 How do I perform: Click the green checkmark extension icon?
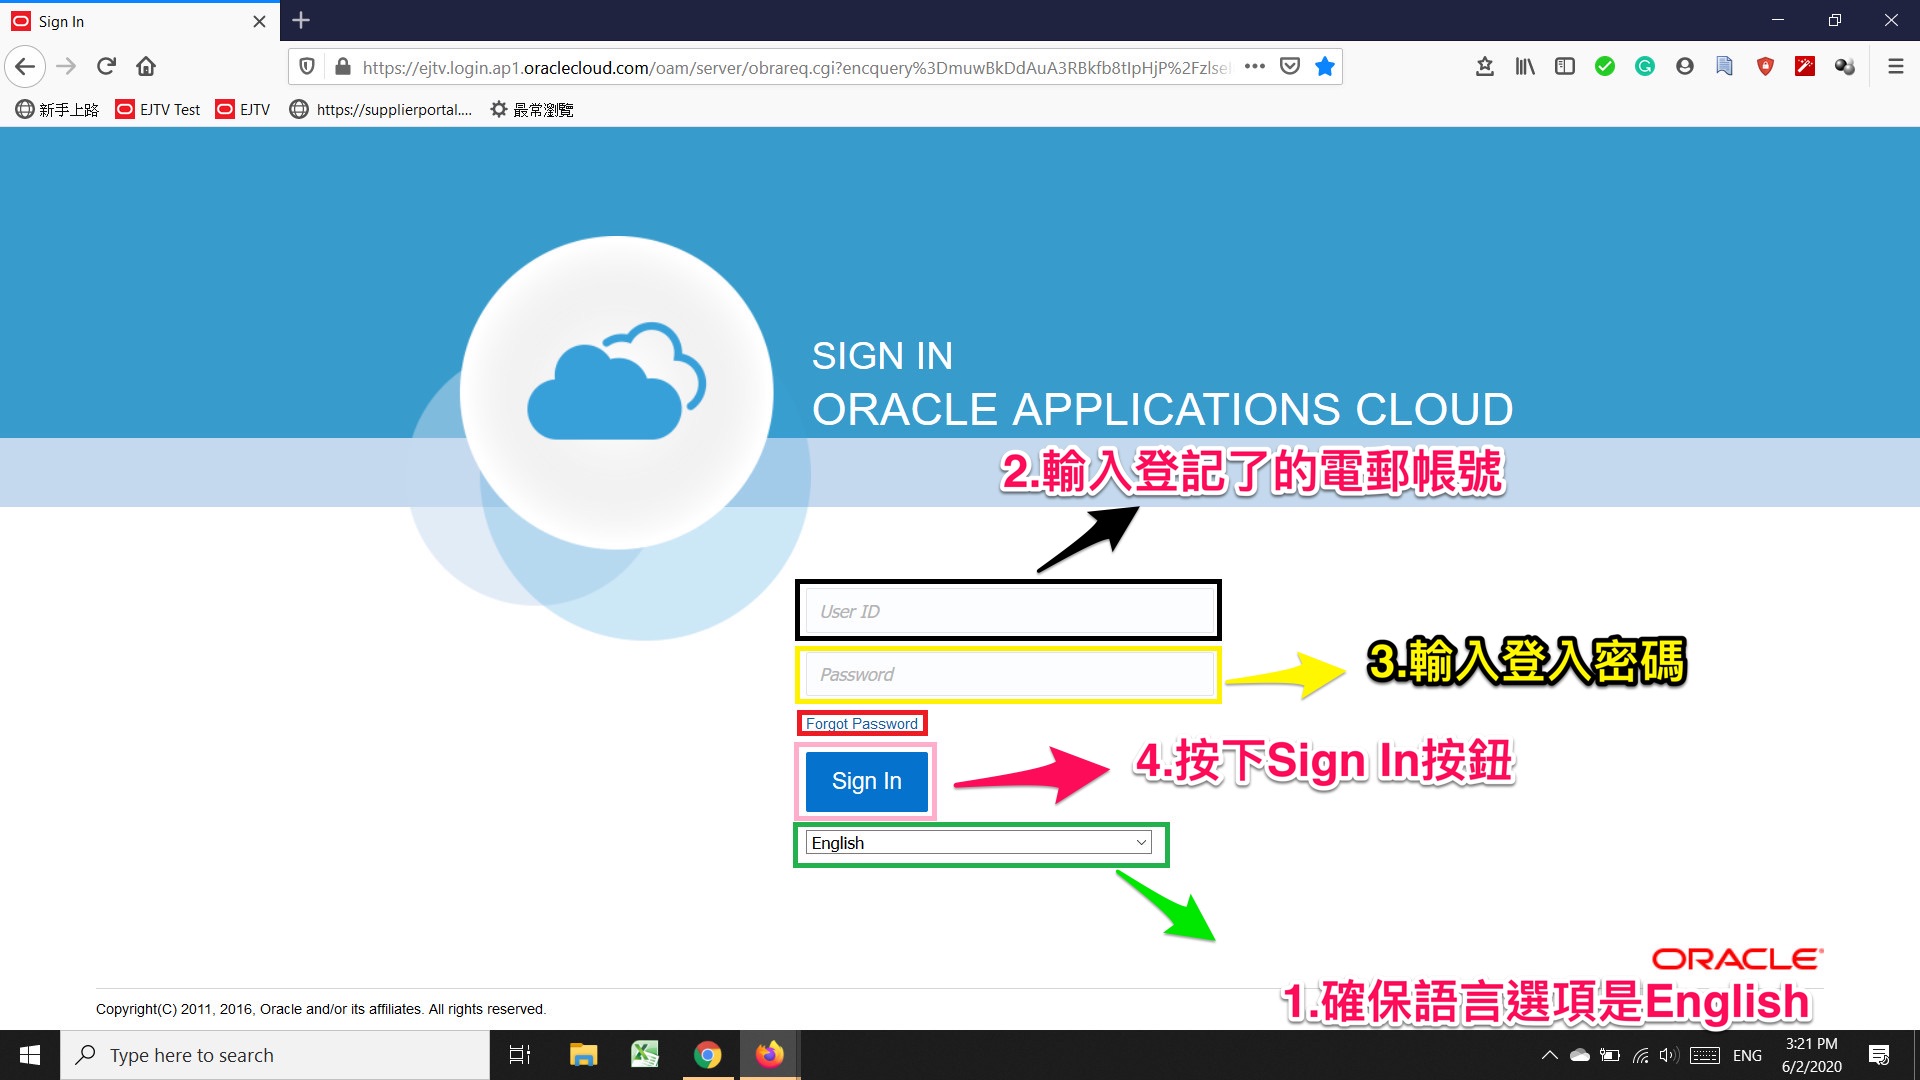point(1605,67)
